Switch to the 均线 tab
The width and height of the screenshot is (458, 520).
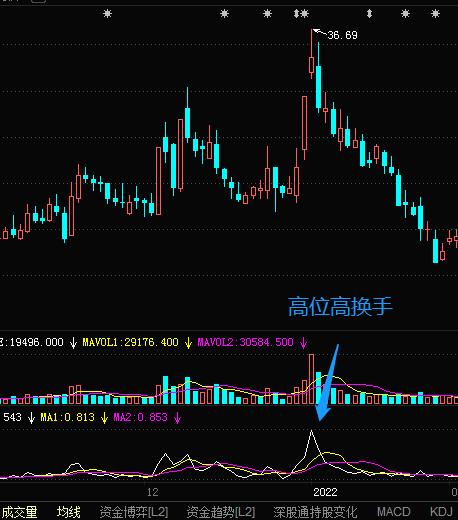point(68,512)
